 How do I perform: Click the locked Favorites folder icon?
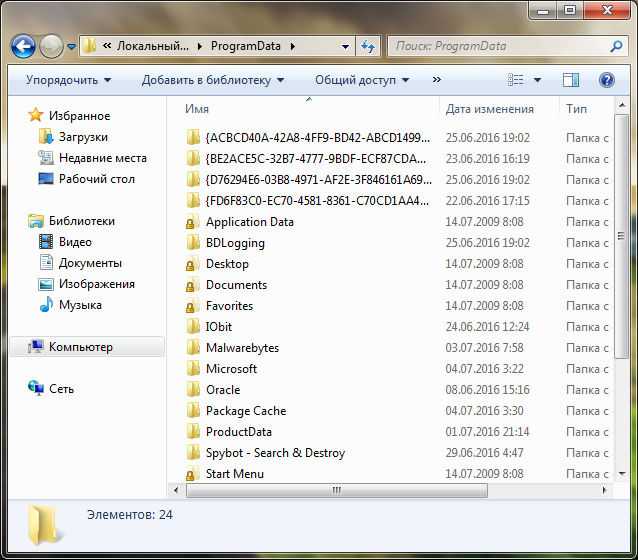192,306
